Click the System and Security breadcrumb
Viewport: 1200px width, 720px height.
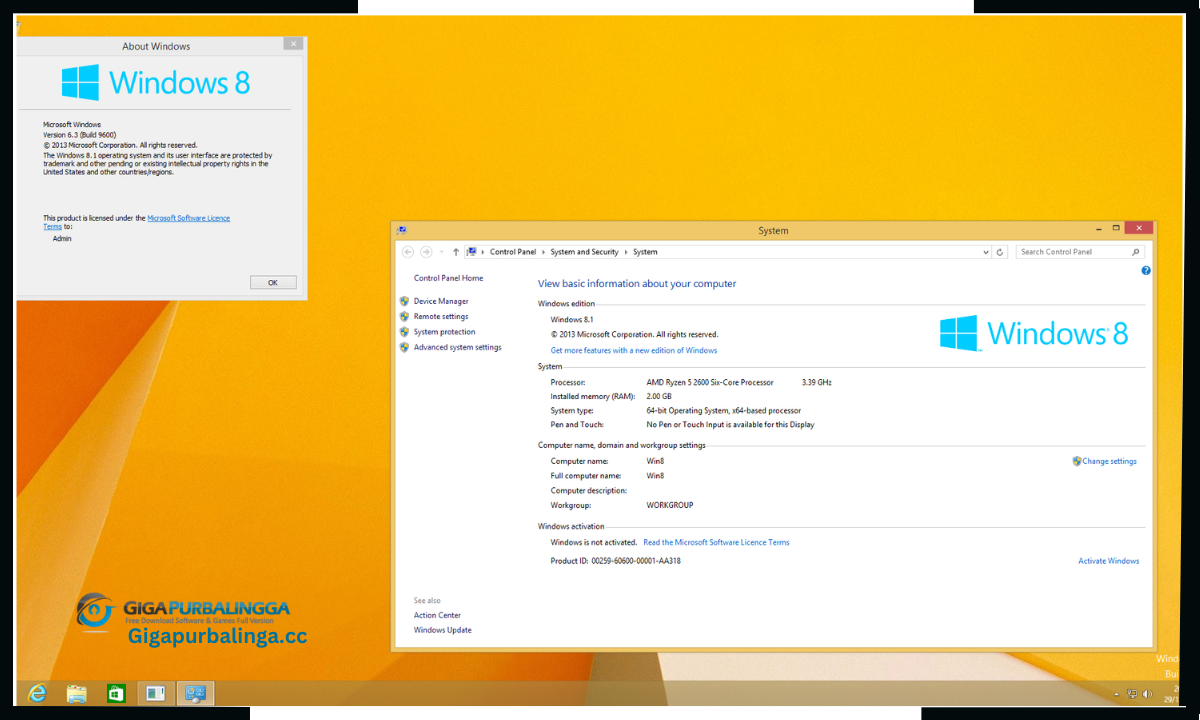(584, 252)
